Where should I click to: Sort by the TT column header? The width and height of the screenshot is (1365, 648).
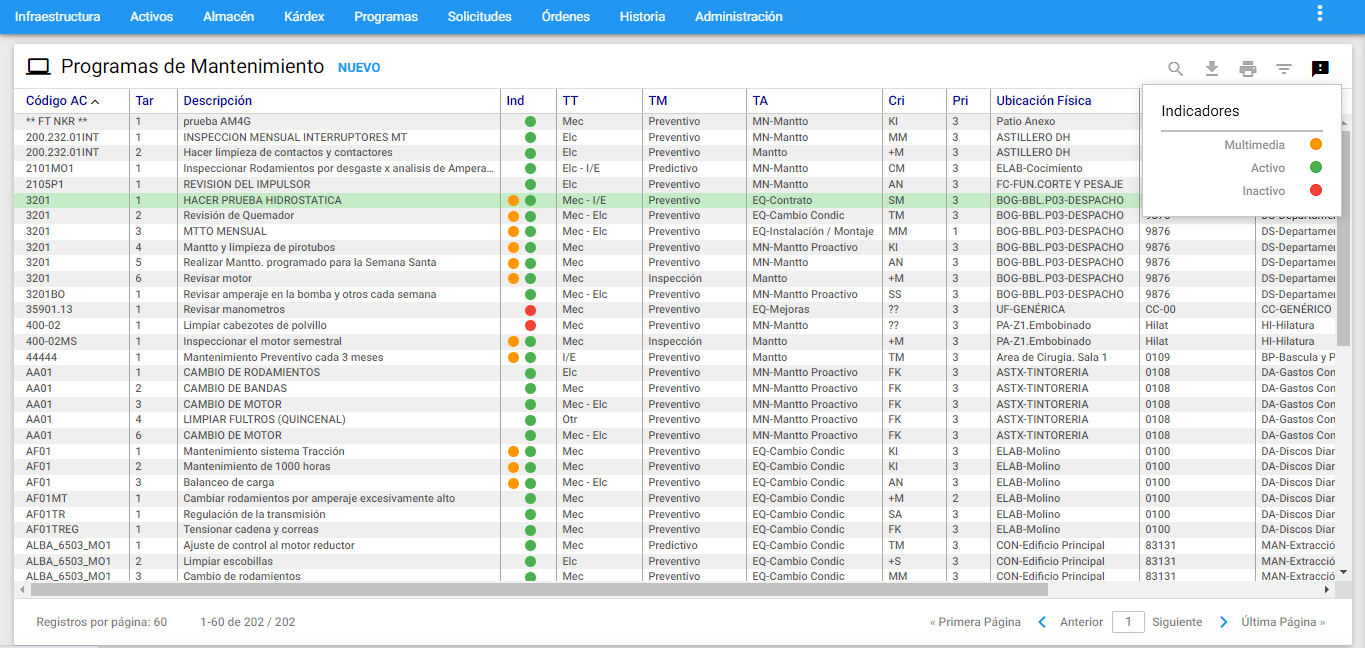(570, 101)
